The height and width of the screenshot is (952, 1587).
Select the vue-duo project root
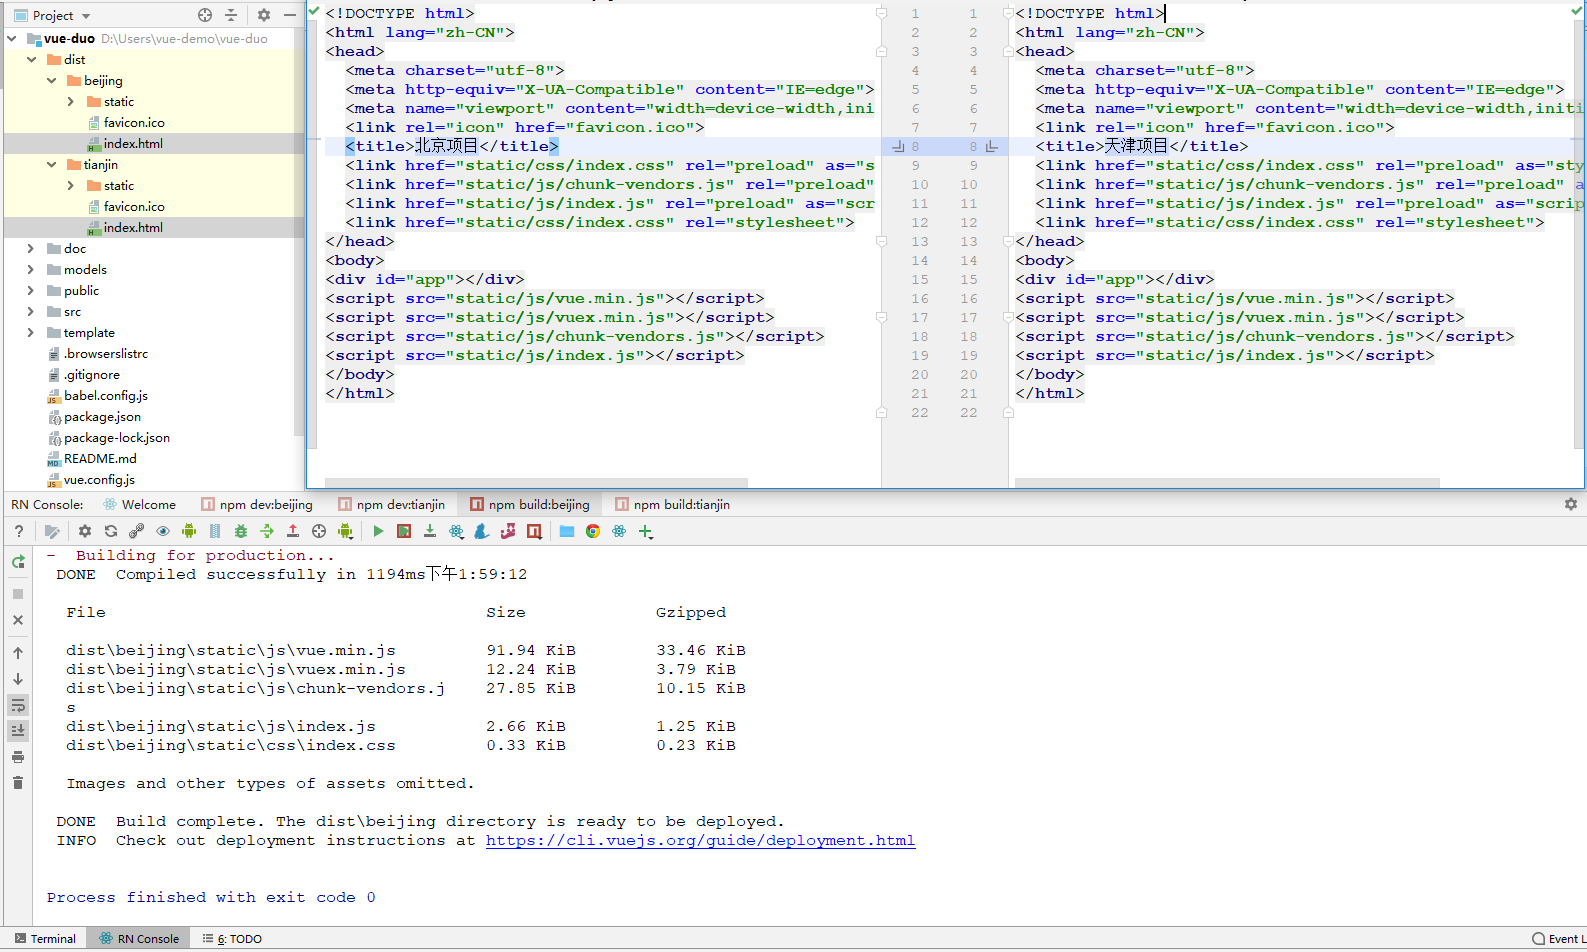click(70, 39)
